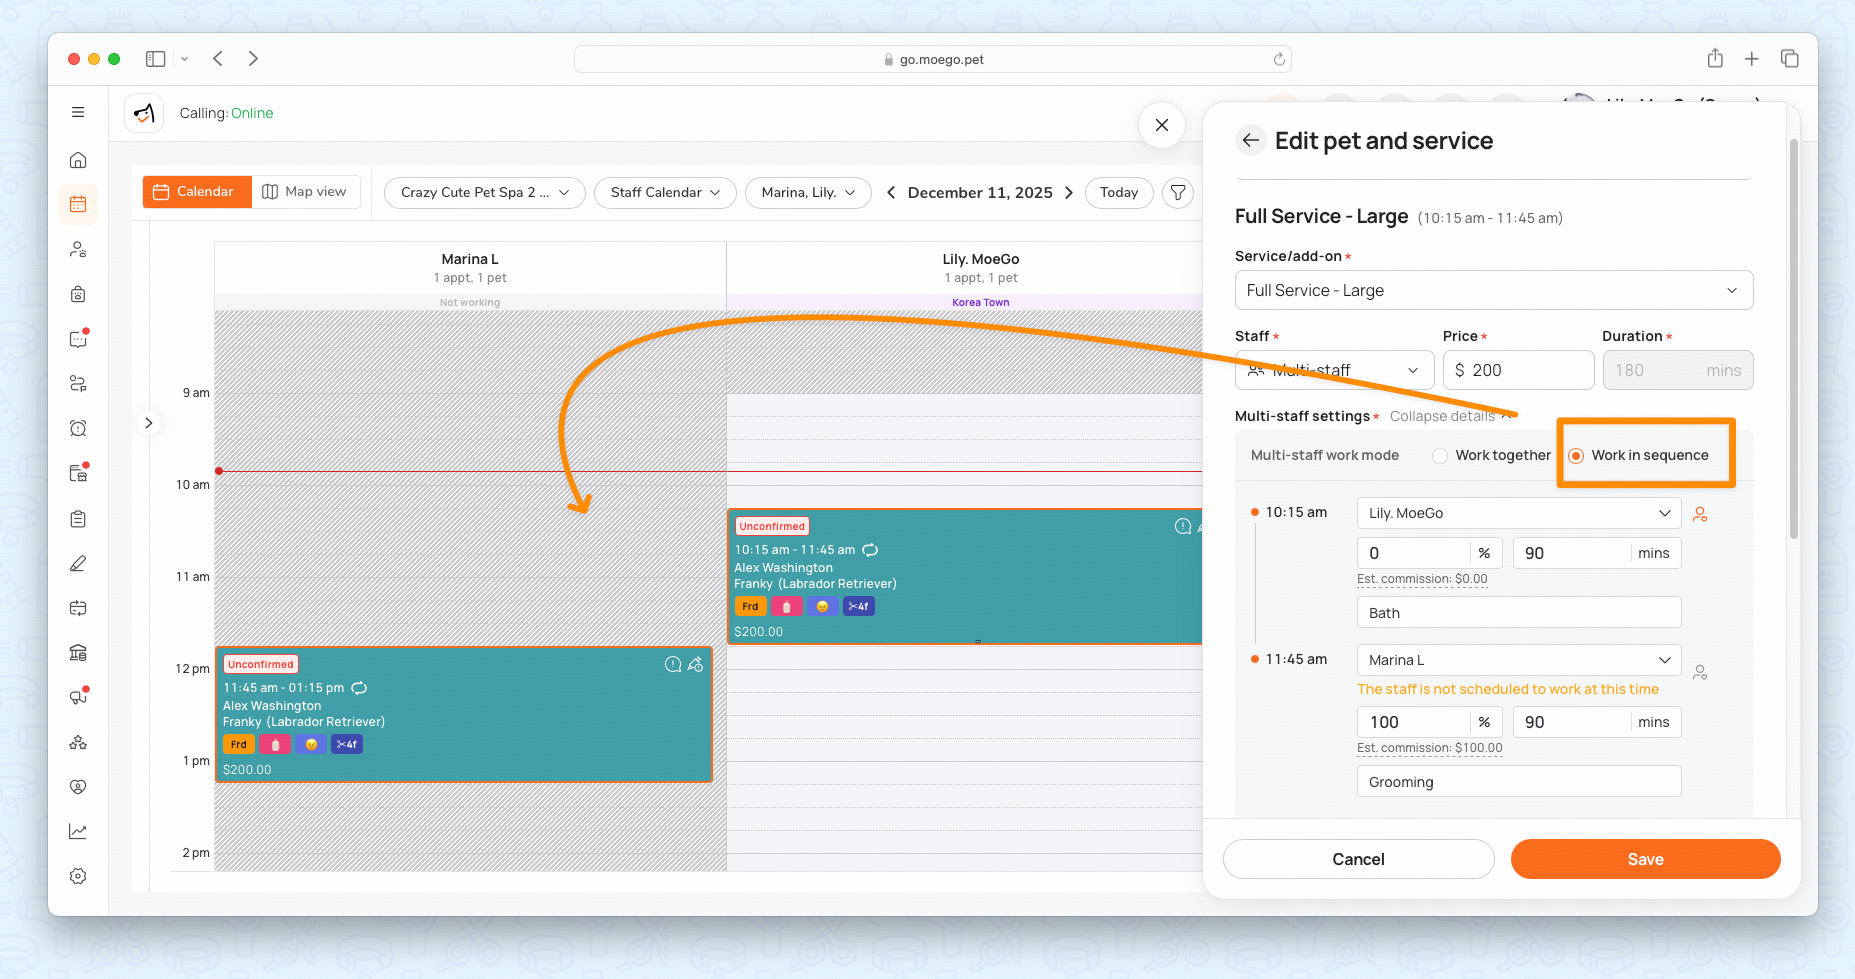Toggle the Safari sidebar button
The width and height of the screenshot is (1855, 979).
(x=155, y=59)
